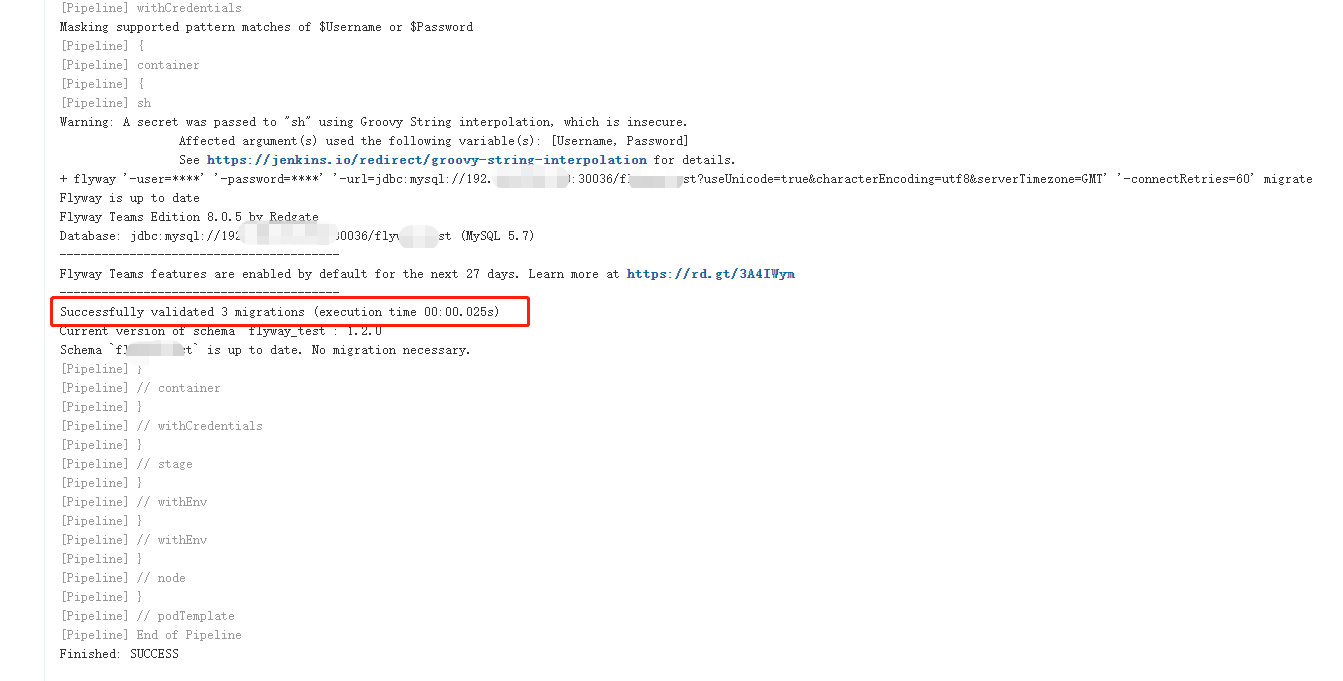Open the rd.gt/3A4IWym link

pyautogui.click(x=711, y=274)
